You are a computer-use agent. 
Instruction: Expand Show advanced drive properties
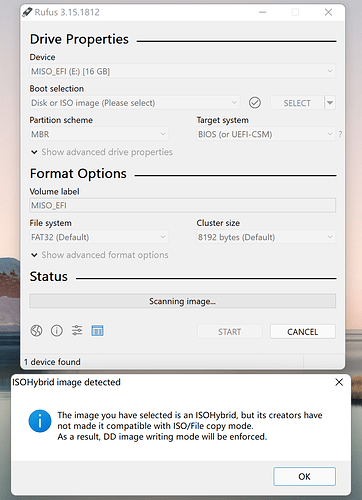[x=102, y=152]
